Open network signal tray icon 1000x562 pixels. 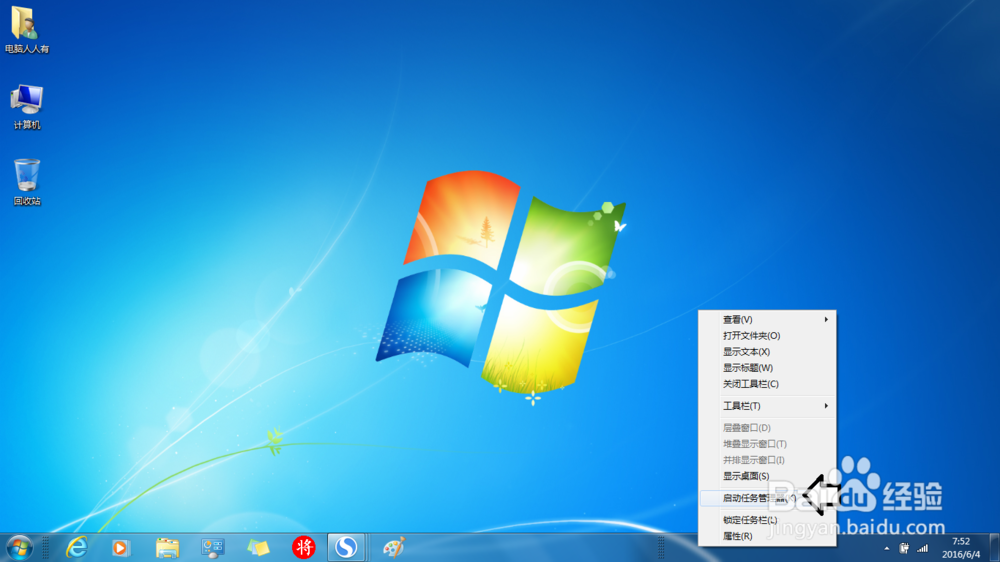coord(922,549)
